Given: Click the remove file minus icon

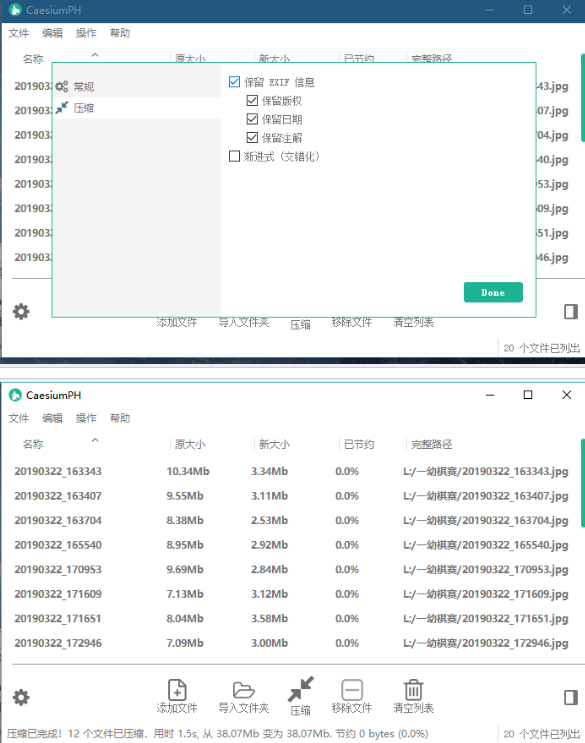Looking at the screenshot, I should (352, 689).
